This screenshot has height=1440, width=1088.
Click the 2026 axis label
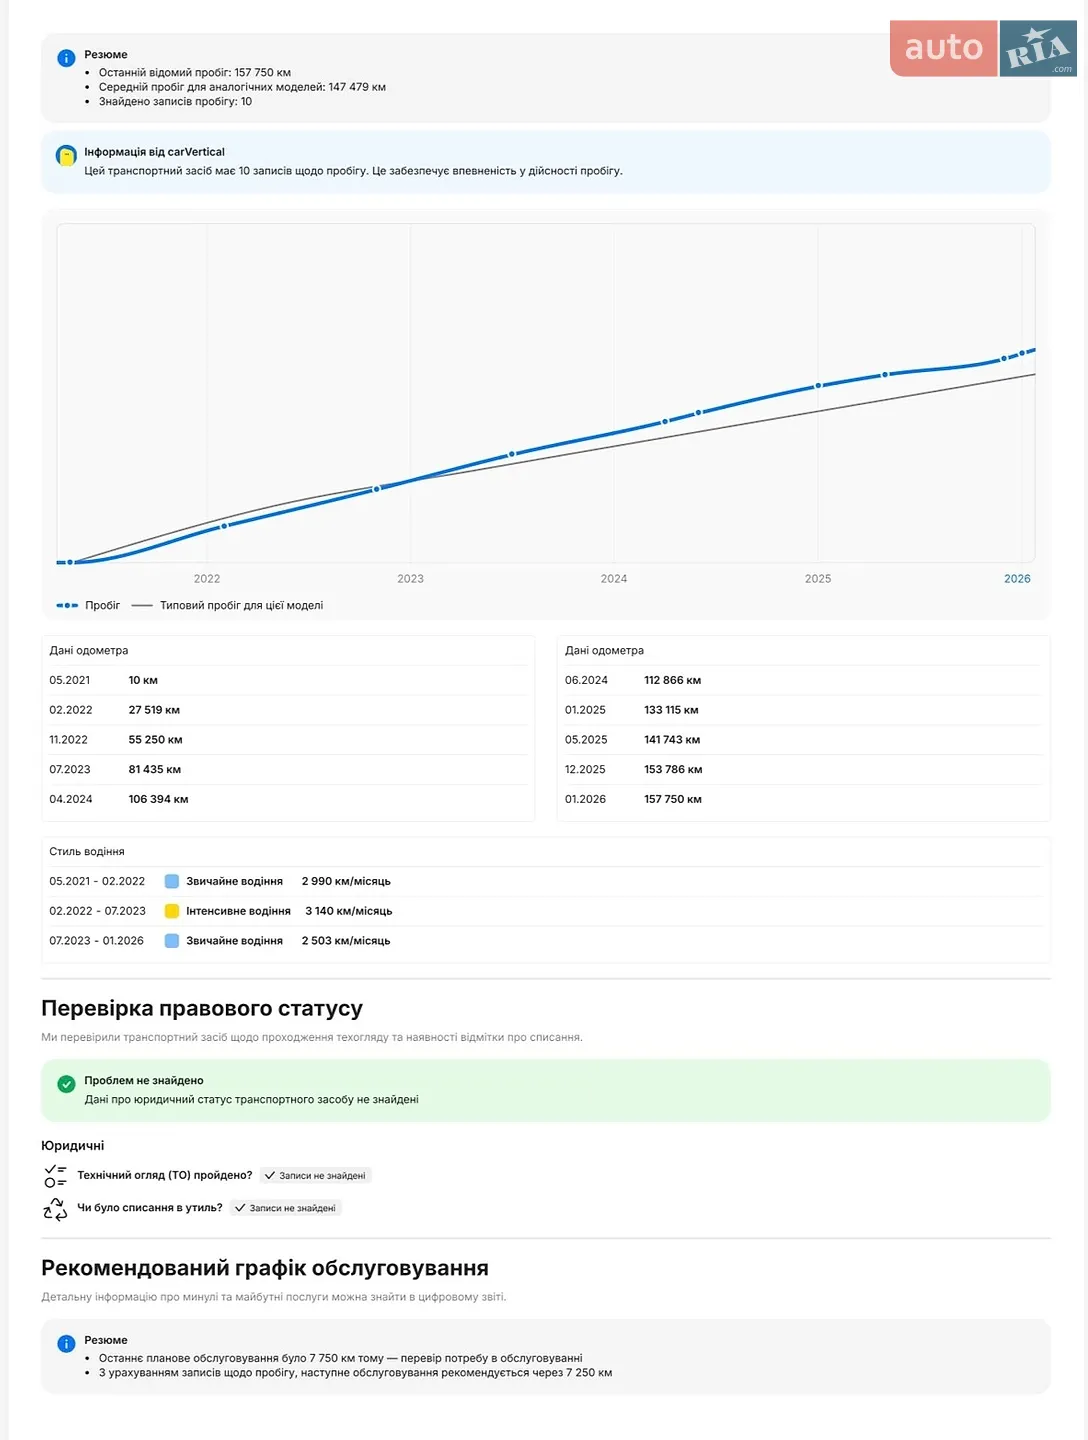point(1017,579)
